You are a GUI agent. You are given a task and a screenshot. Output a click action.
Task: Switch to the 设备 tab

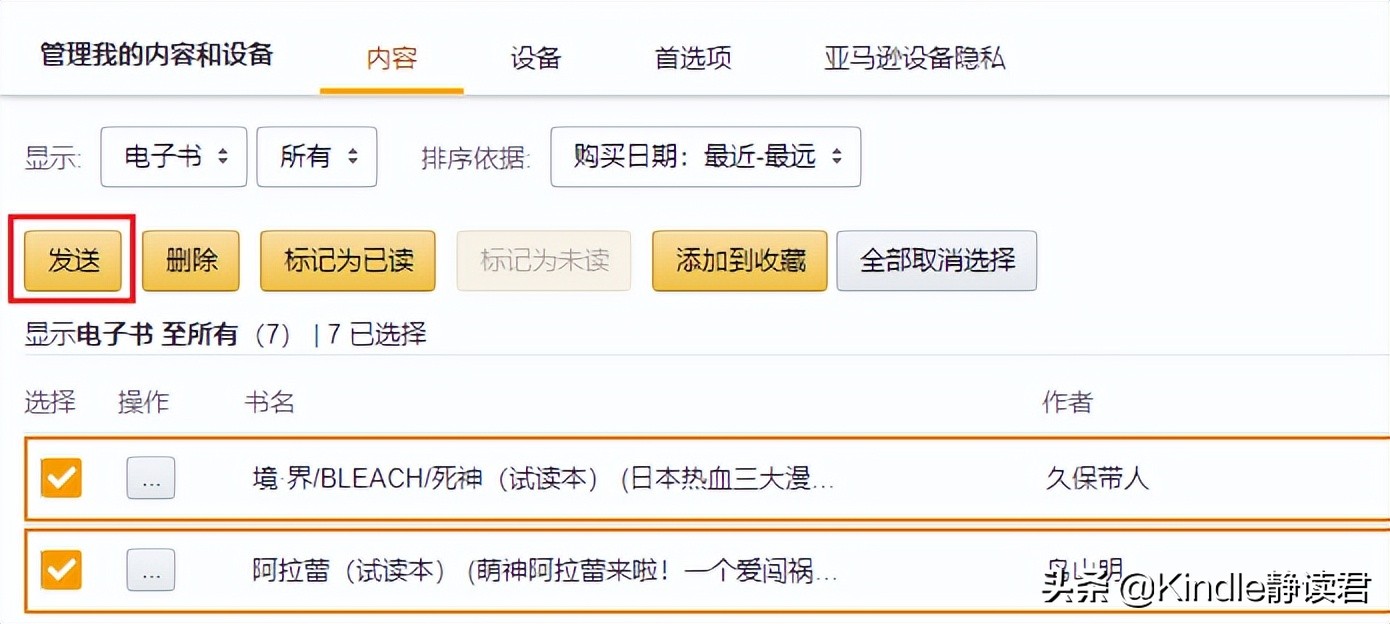(x=535, y=59)
